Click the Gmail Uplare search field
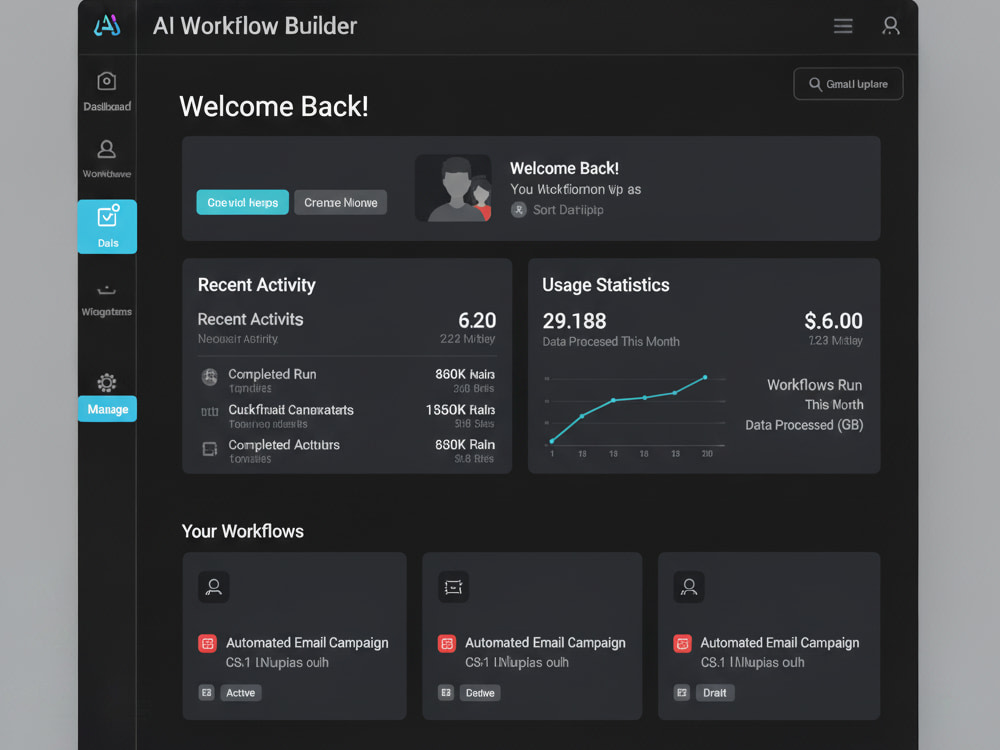 pyautogui.click(x=848, y=84)
